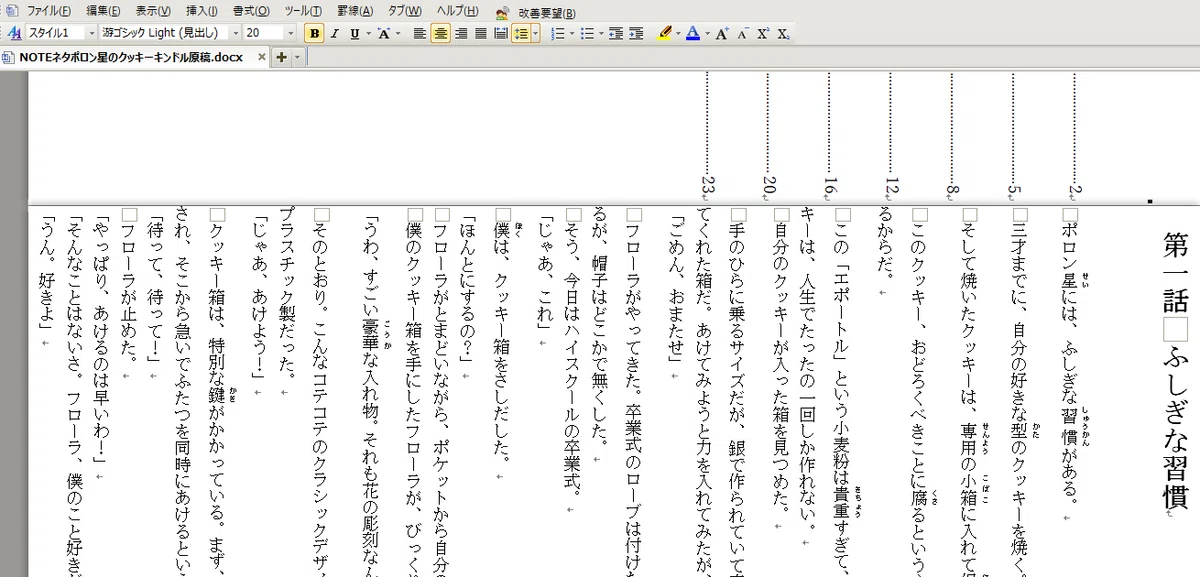Close the NOTEネタポロン星 docx tab
Image resolution: width=1200 pixels, height=577 pixels.
click(x=263, y=57)
